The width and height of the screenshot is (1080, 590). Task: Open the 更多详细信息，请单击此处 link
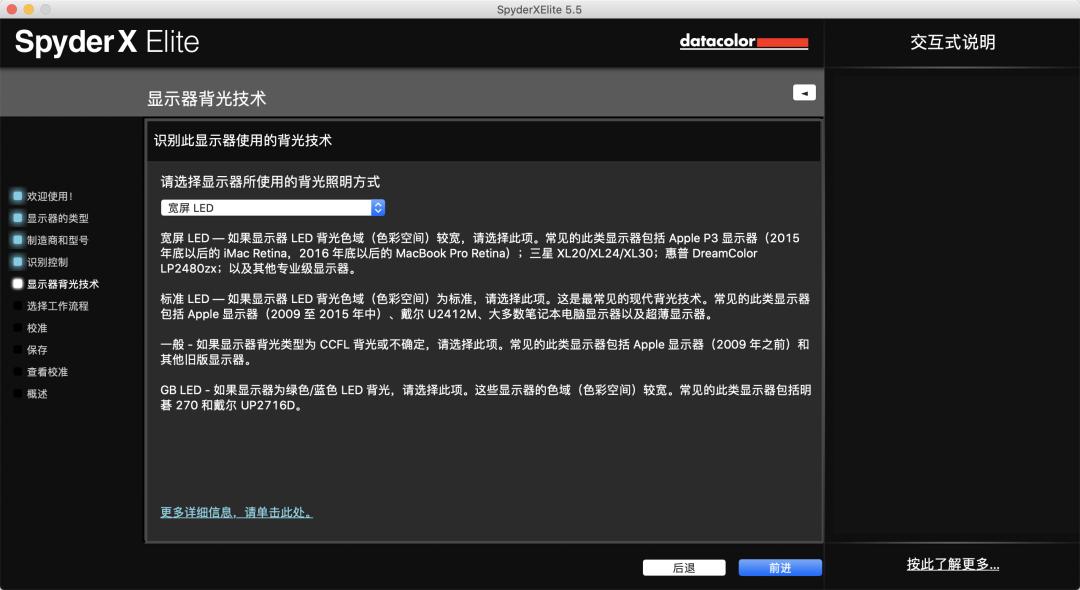pos(236,512)
